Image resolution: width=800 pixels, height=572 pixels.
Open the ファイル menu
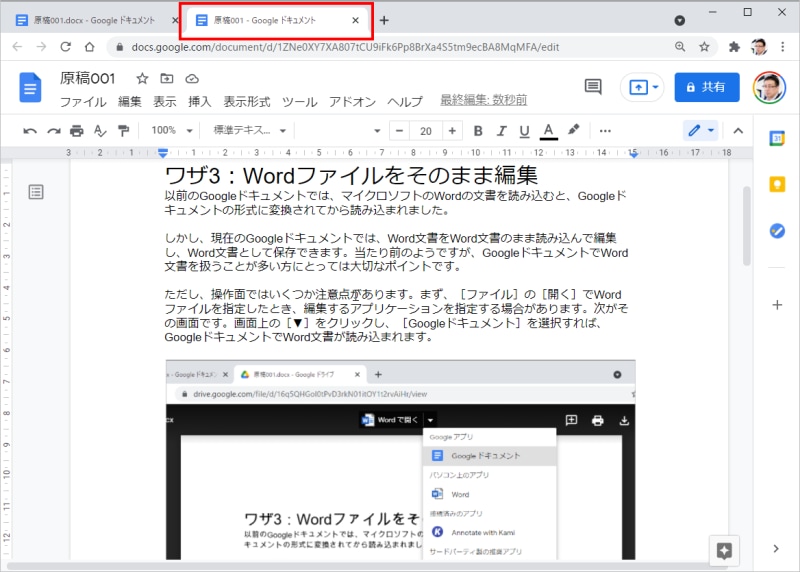coord(83,102)
